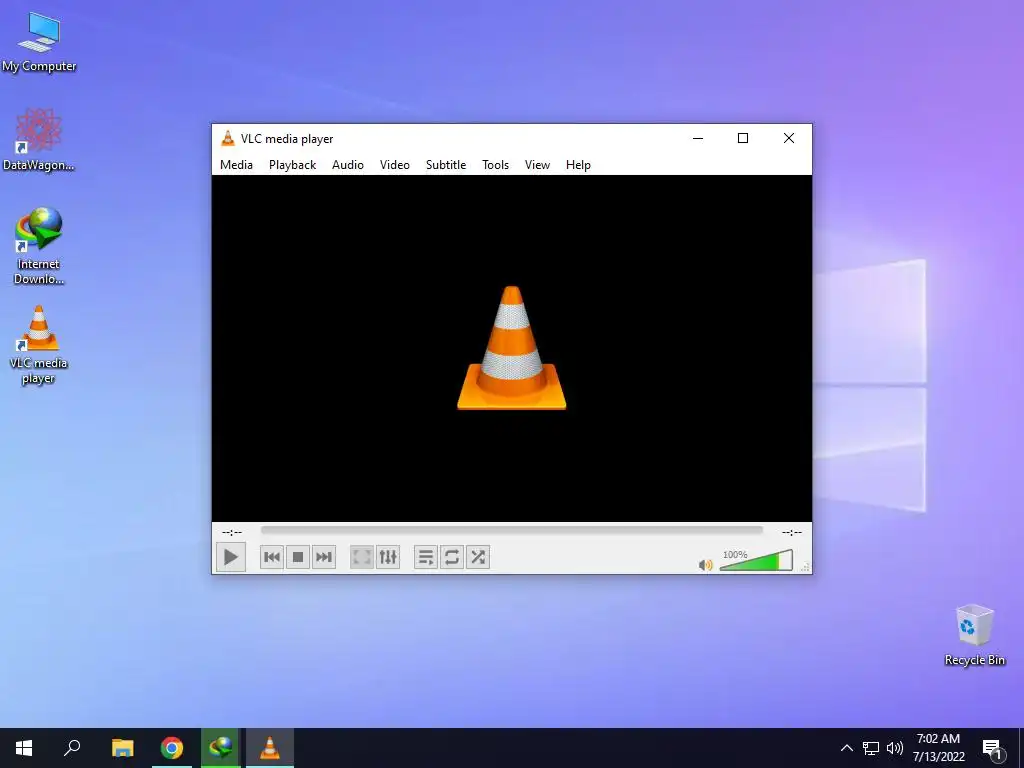
Task: Close the VLC media player window
Action: pos(789,138)
